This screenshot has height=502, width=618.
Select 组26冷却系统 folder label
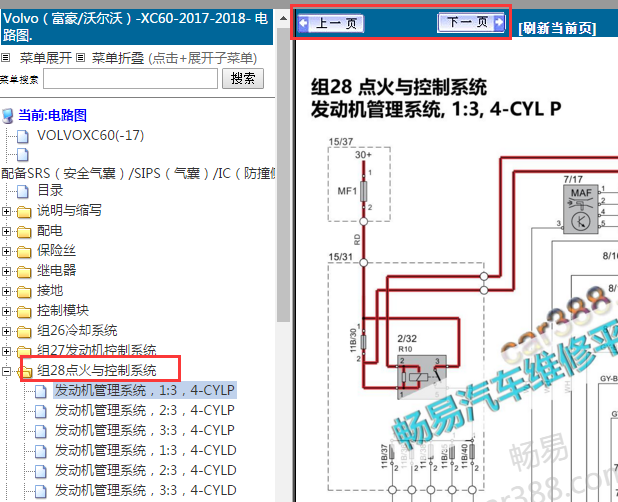(77, 330)
